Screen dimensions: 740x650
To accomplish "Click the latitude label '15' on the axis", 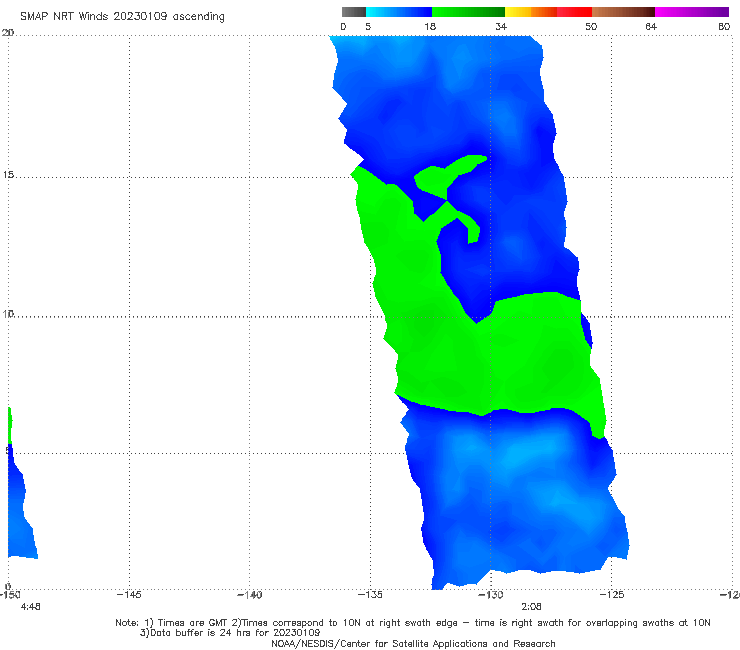I will point(8,175).
